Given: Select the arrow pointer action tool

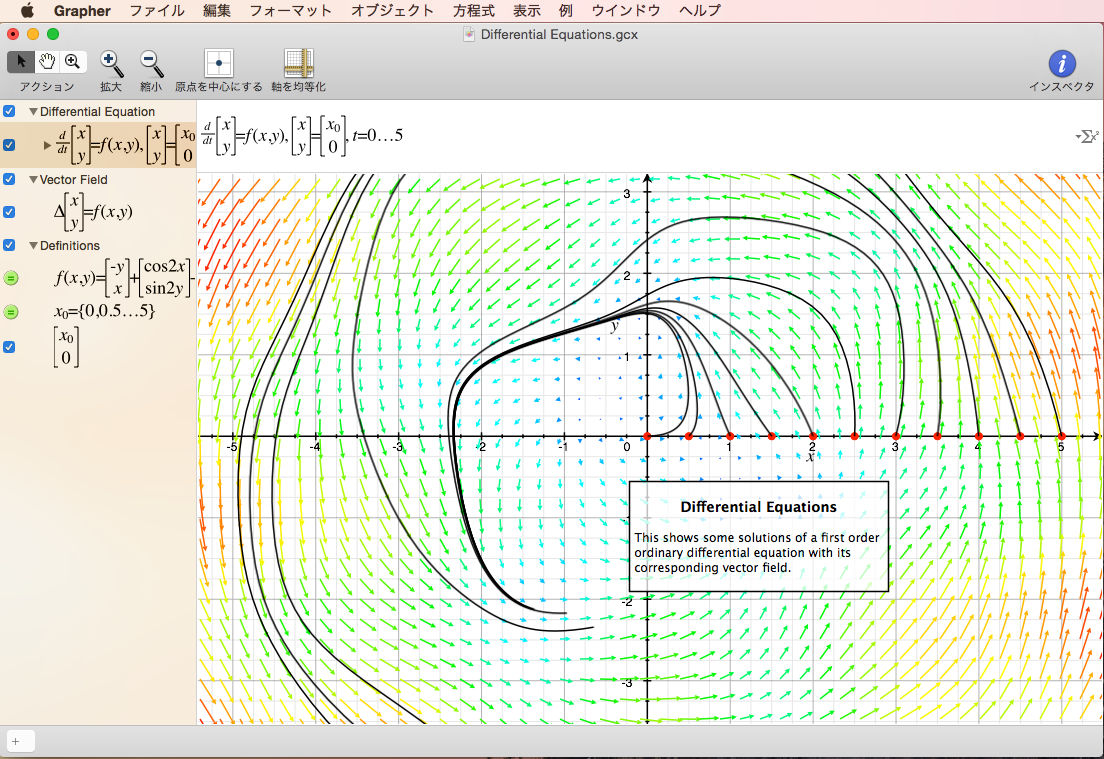Looking at the screenshot, I should click(x=21, y=62).
